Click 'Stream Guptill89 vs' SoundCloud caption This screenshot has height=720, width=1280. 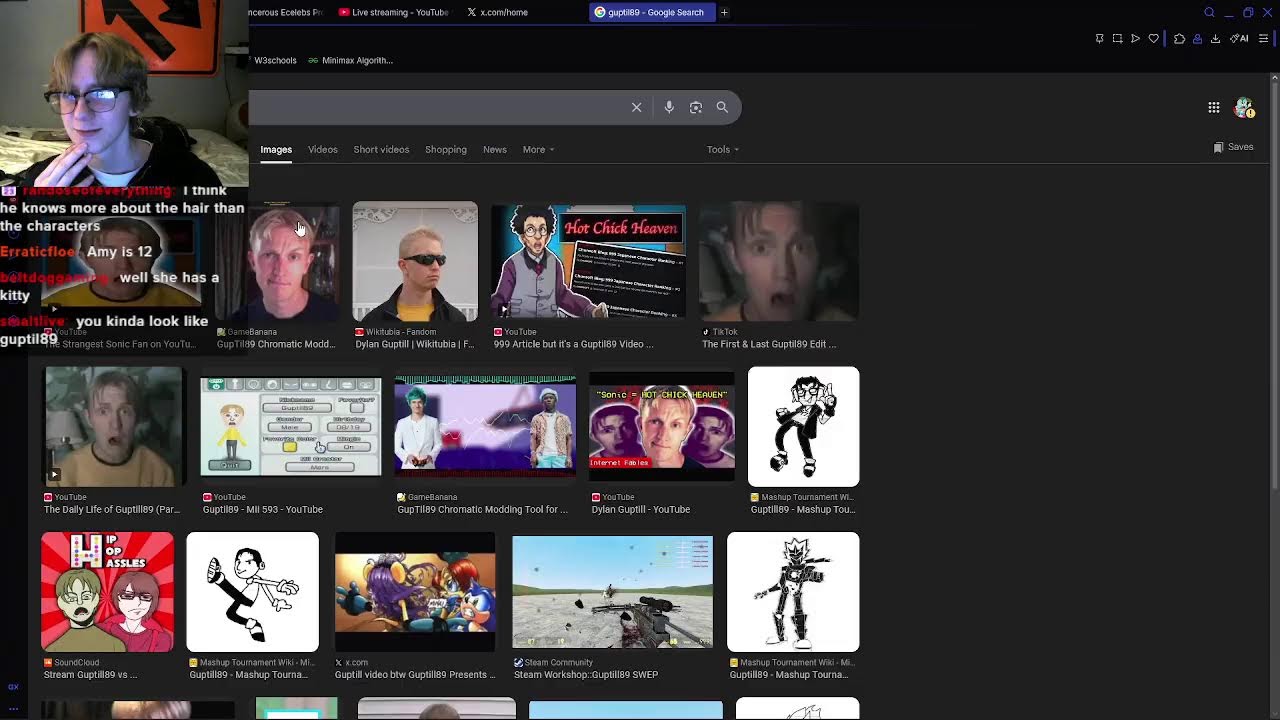[x=91, y=674]
